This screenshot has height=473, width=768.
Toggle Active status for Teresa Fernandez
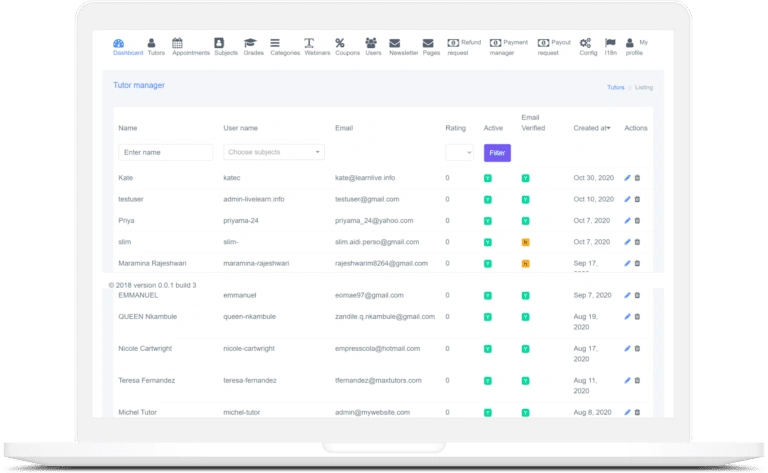pyautogui.click(x=488, y=381)
